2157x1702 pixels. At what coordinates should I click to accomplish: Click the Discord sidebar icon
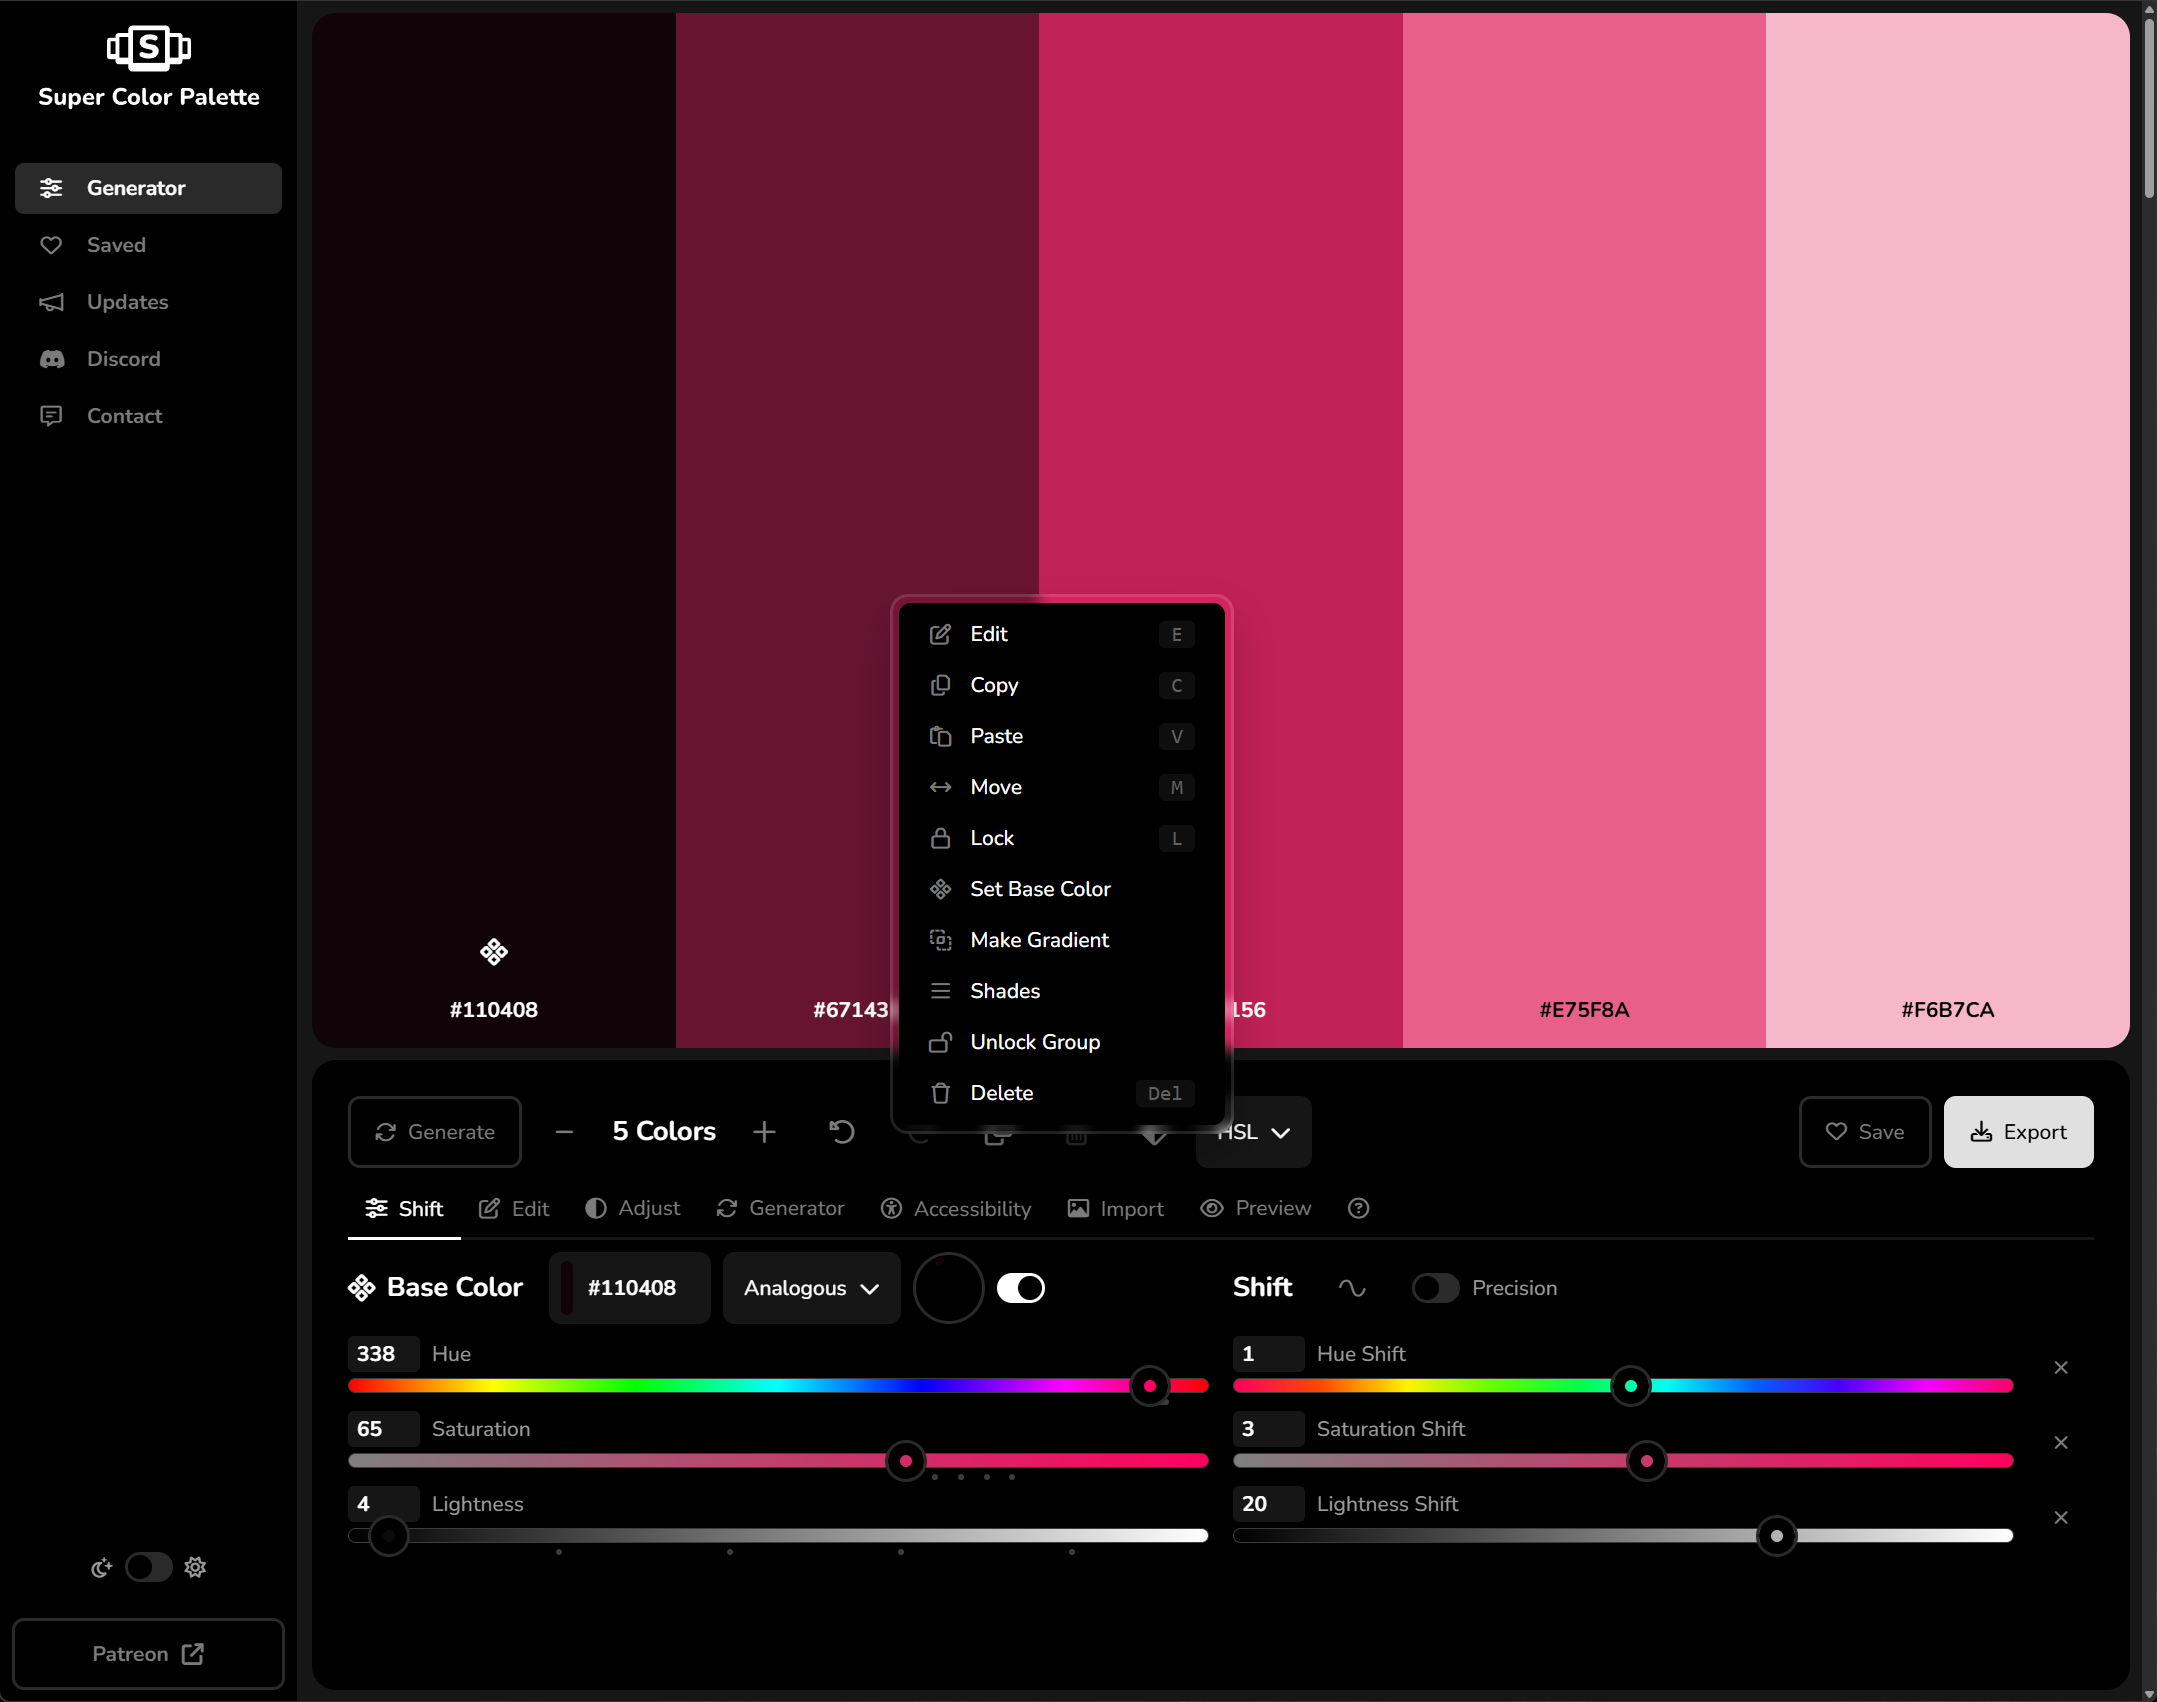click(x=53, y=358)
